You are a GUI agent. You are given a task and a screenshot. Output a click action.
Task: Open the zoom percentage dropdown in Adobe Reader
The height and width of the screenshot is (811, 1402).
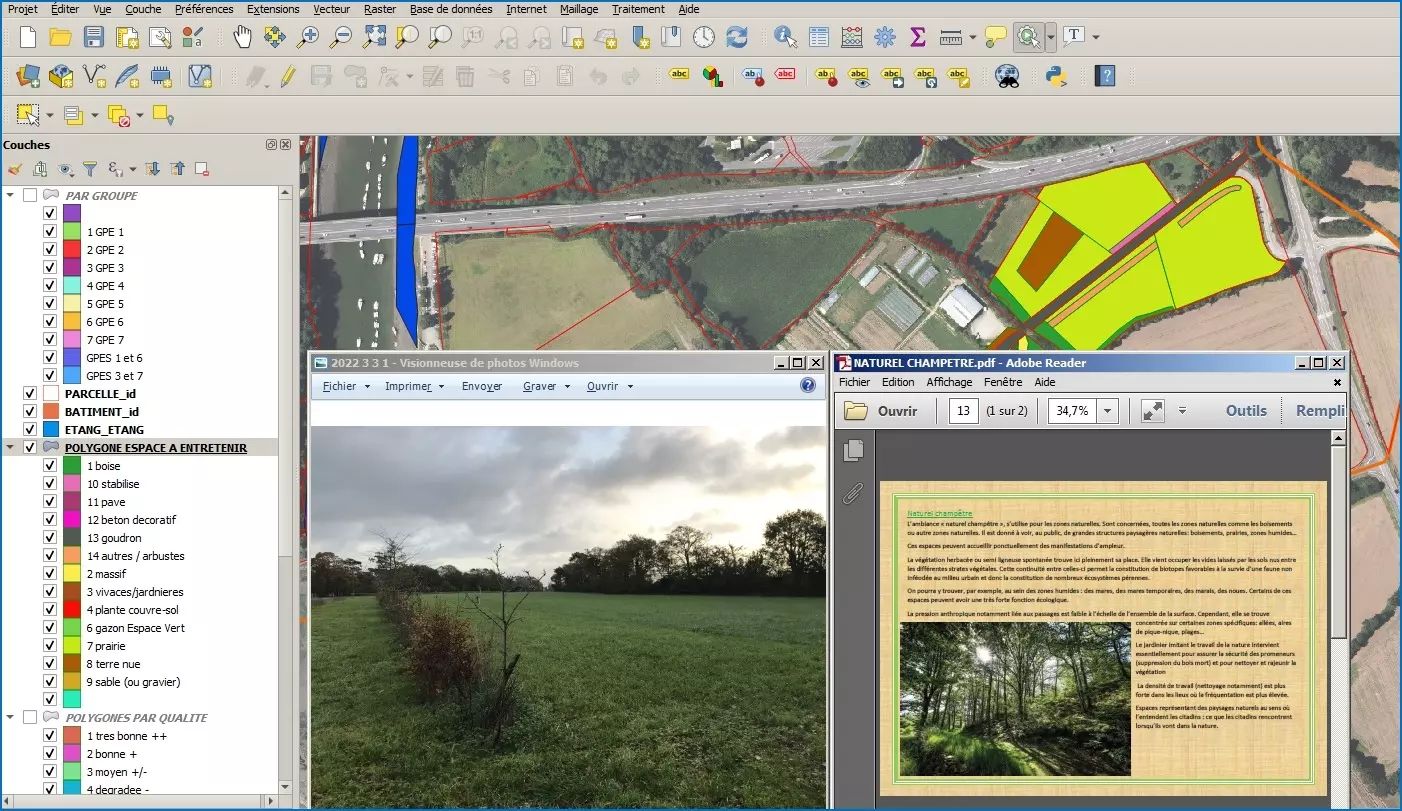[x=1107, y=411]
